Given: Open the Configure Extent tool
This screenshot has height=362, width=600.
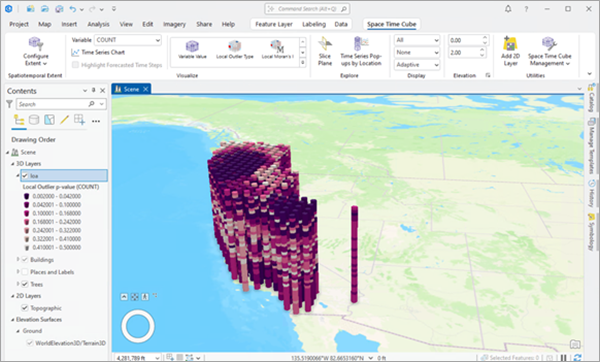Looking at the screenshot, I should pos(35,52).
